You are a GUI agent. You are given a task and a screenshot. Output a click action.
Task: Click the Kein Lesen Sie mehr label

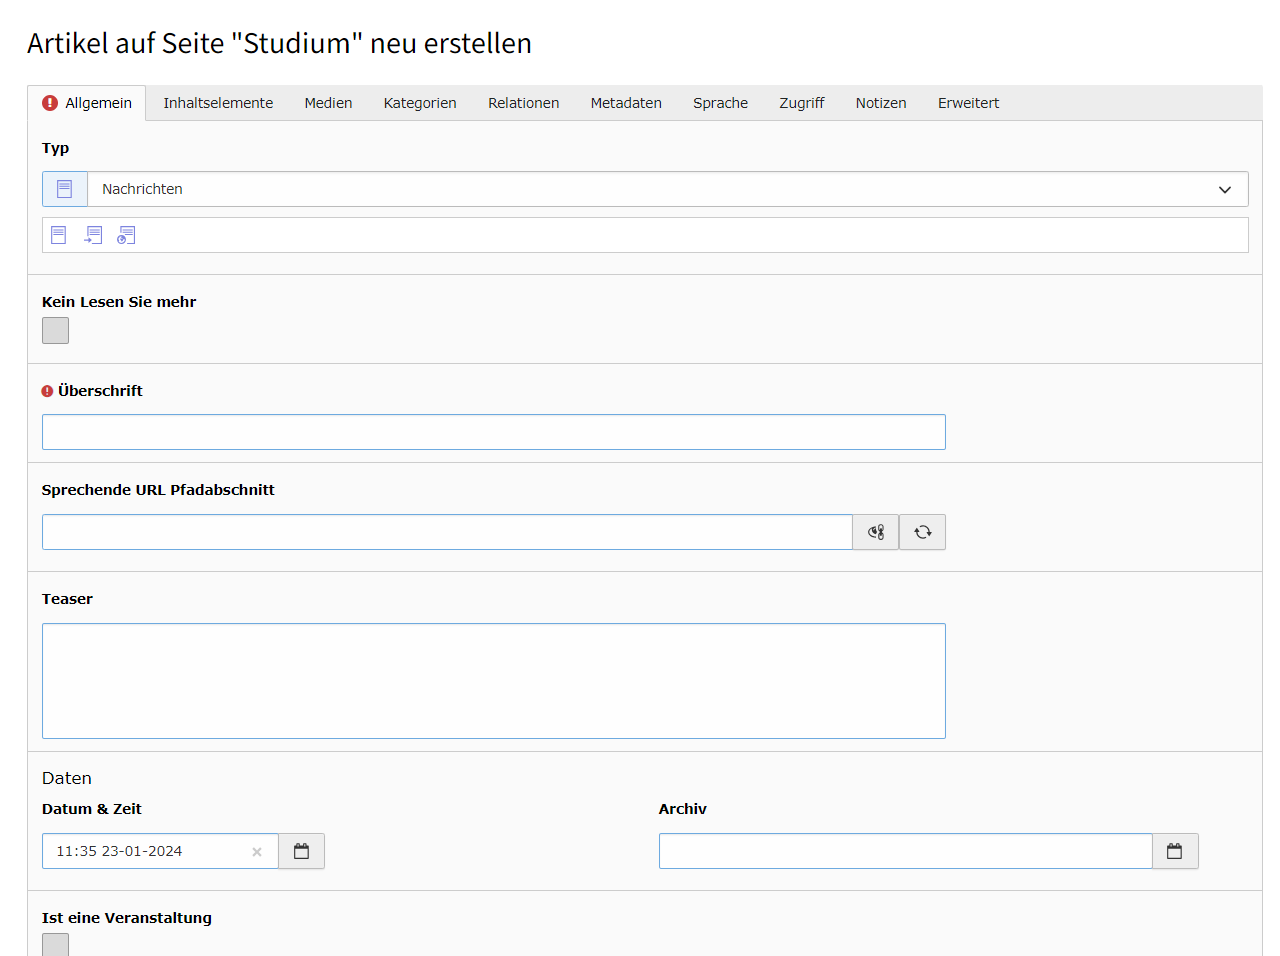119,302
